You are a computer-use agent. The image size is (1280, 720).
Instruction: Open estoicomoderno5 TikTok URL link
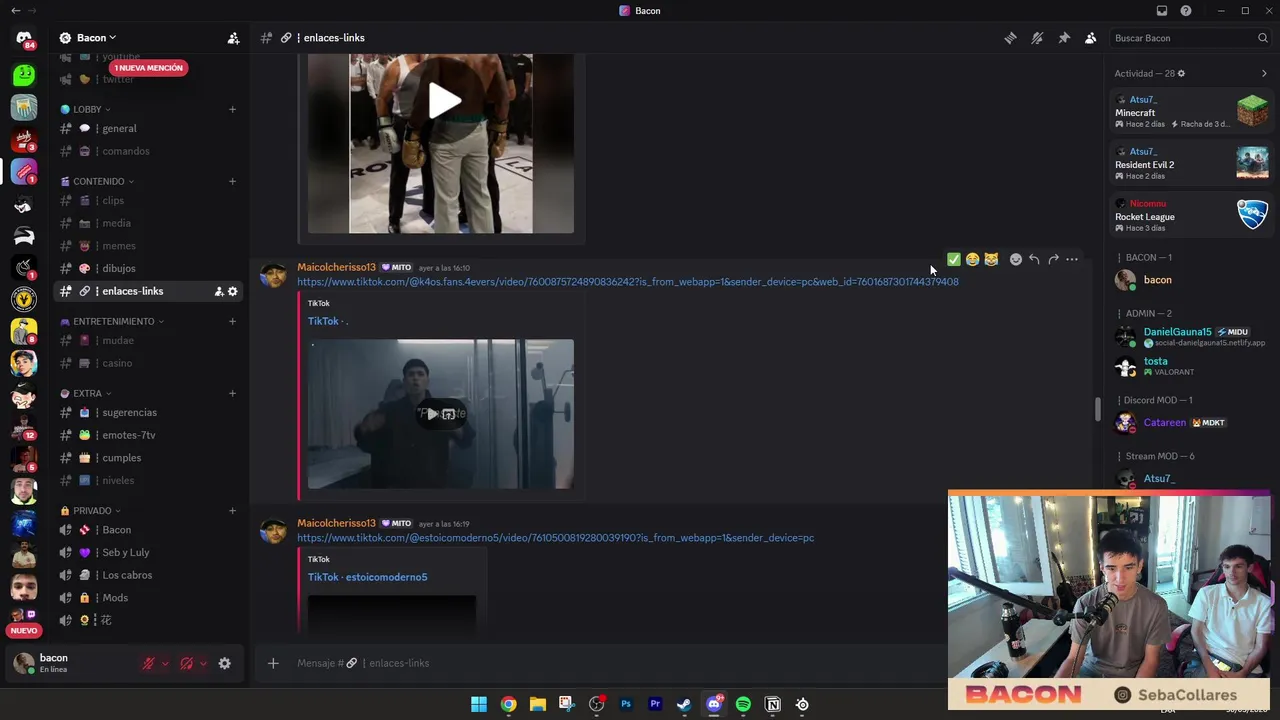point(555,538)
